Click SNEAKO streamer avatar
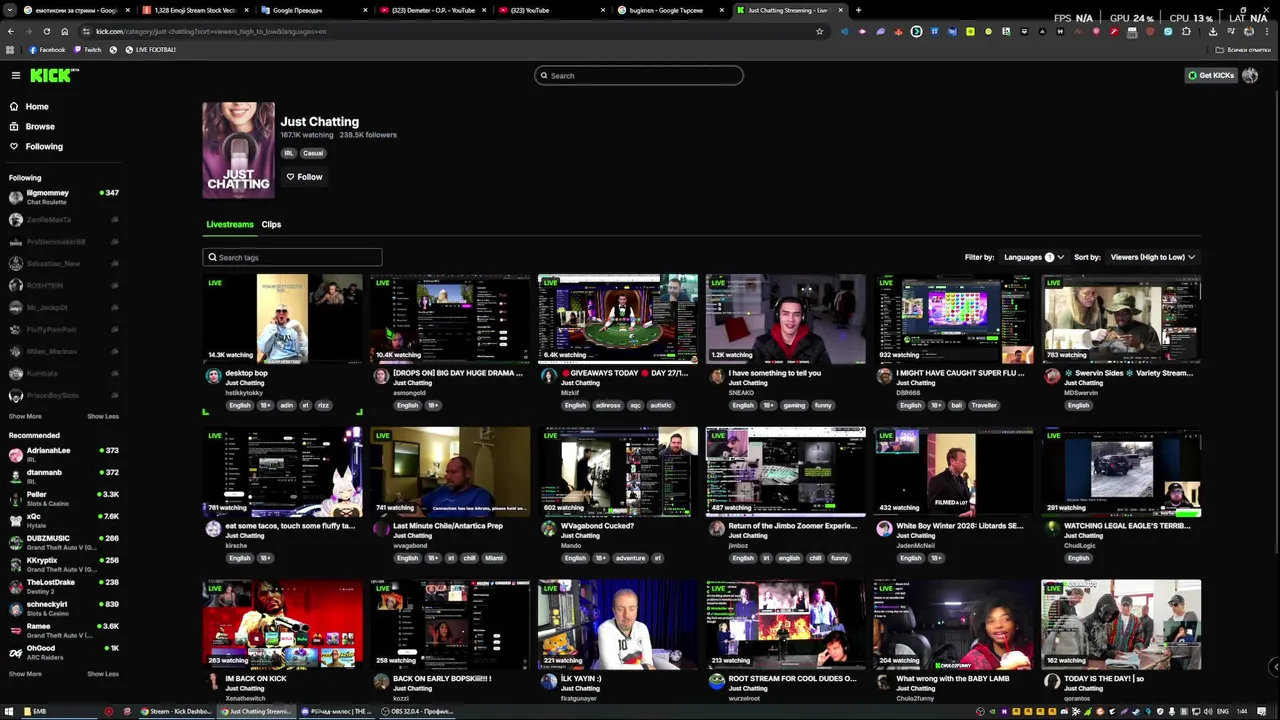Image resolution: width=1280 pixels, height=720 pixels. [x=717, y=376]
